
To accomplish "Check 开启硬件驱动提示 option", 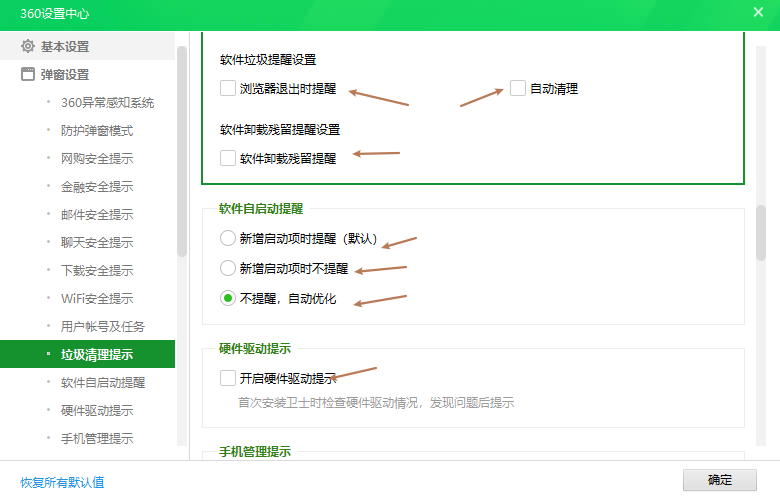I will pos(228,378).
